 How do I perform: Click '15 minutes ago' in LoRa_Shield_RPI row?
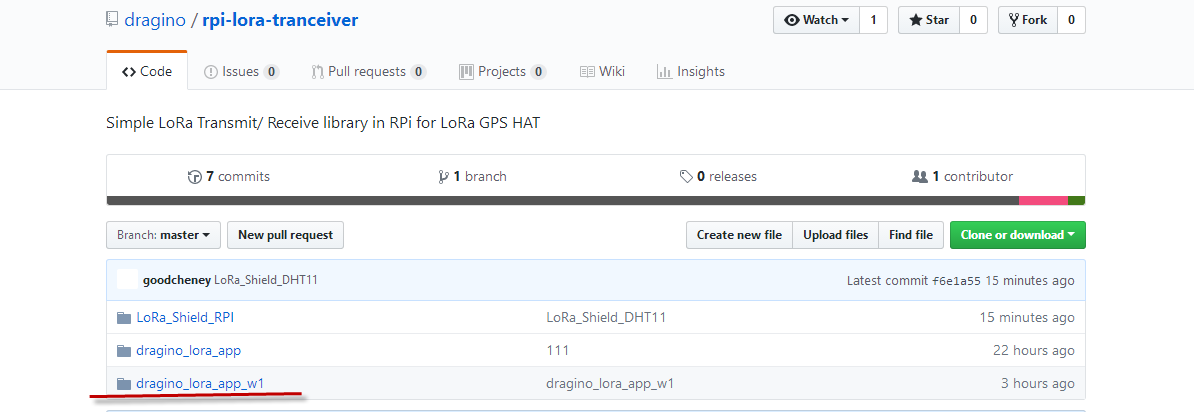pos(1027,317)
